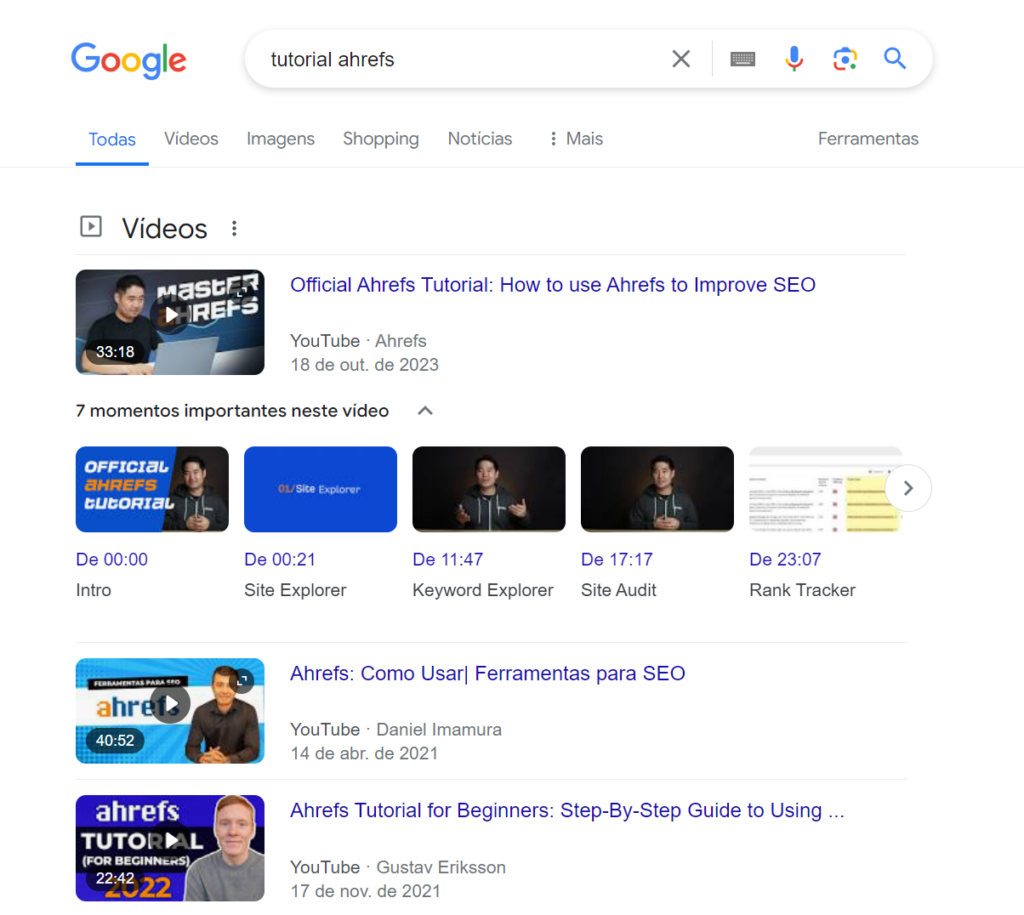The height and width of the screenshot is (915, 1024).
Task: Open the Intro moment thumbnail
Action: click(x=152, y=489)
